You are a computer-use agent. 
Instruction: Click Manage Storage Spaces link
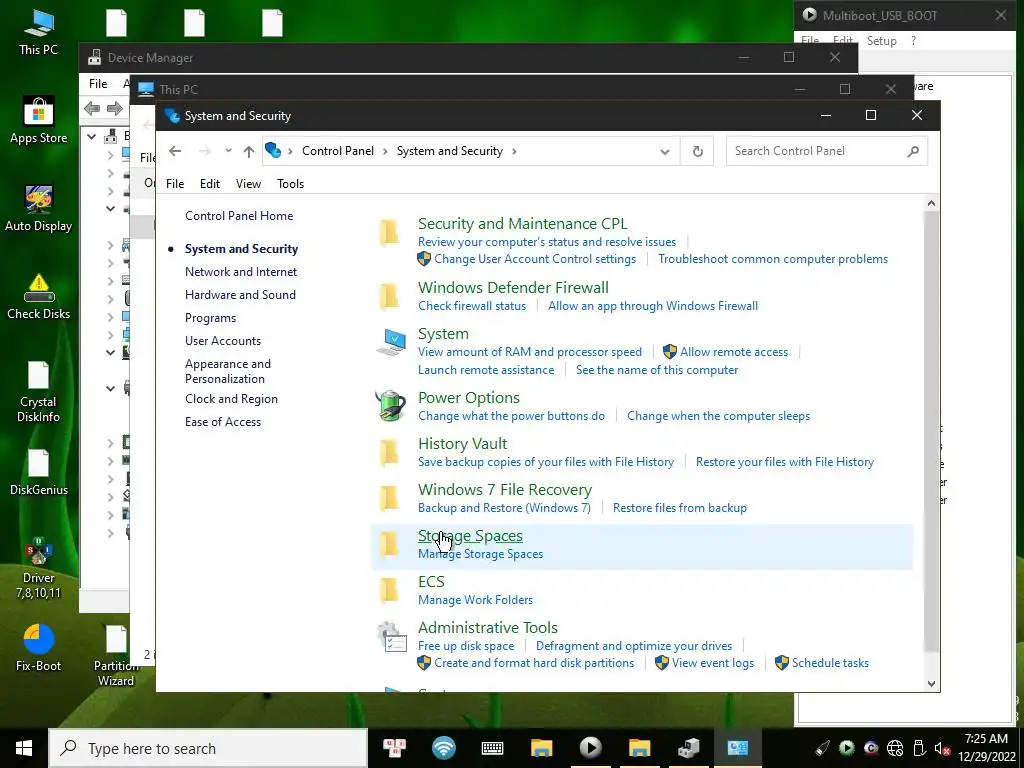coord(481,554)
